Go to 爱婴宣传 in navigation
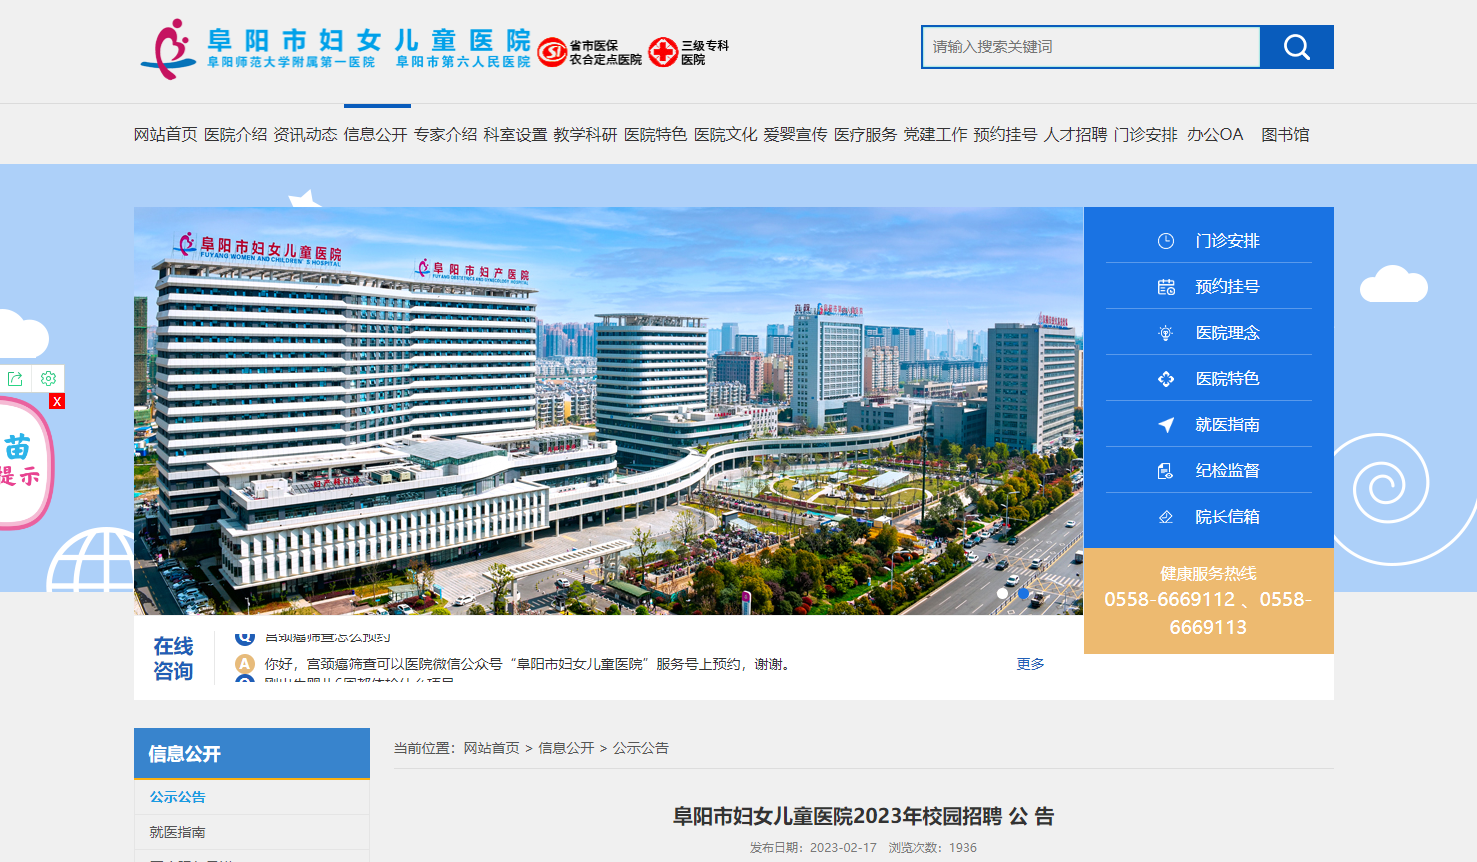Screen dimensions: 1477x862 coord(796,135)
